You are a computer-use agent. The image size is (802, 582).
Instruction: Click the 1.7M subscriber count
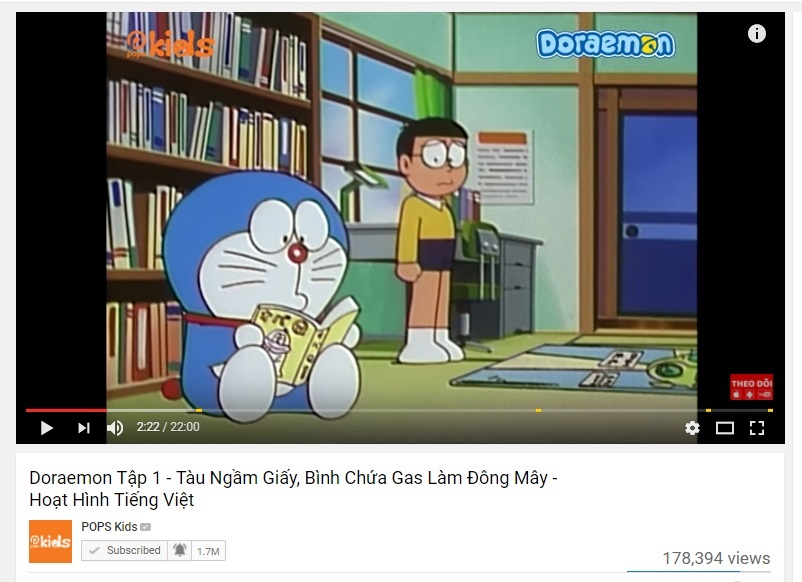(208, 551)
